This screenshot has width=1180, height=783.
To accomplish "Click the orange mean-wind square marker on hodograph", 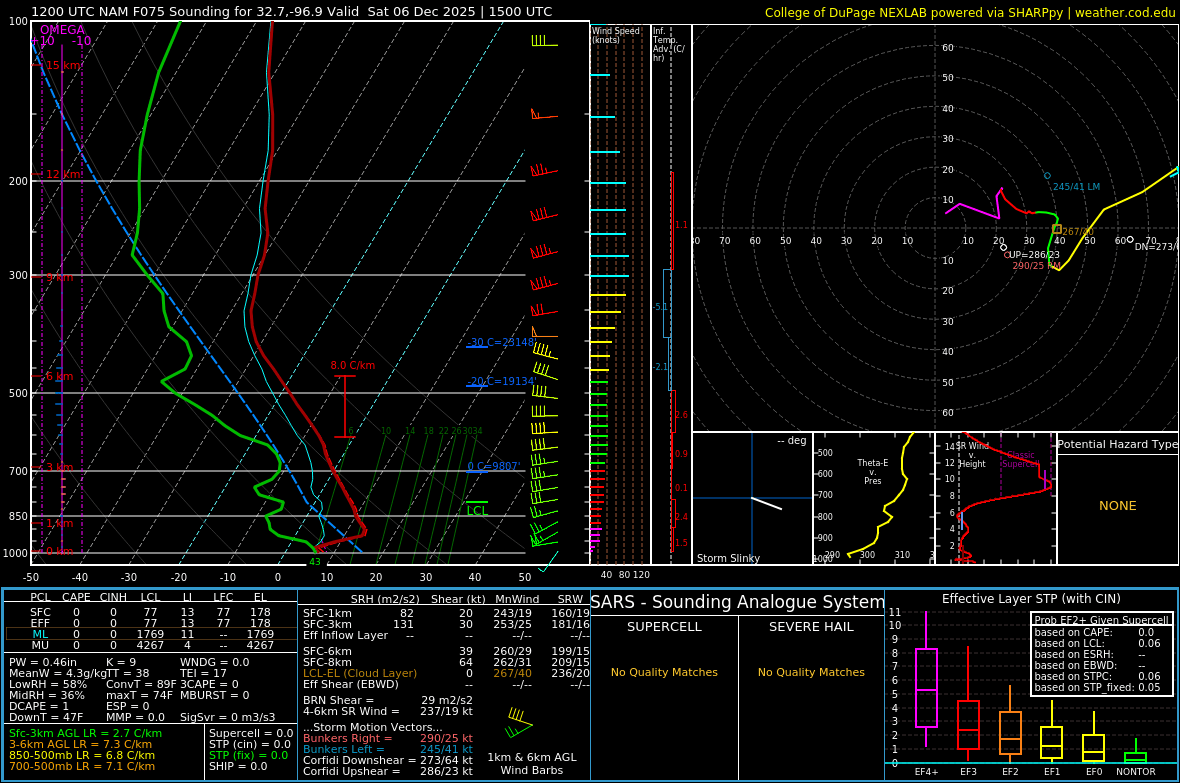I will (1057, 229).
